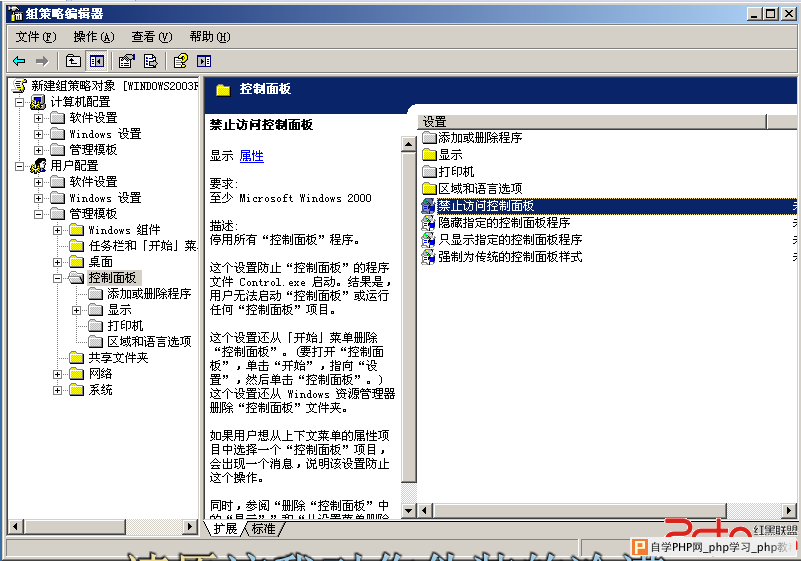This screenshot has height=561, width=801.
Task: Expand the Windows 组件 node
Action: pyautogui.click(x=57, y=230)
